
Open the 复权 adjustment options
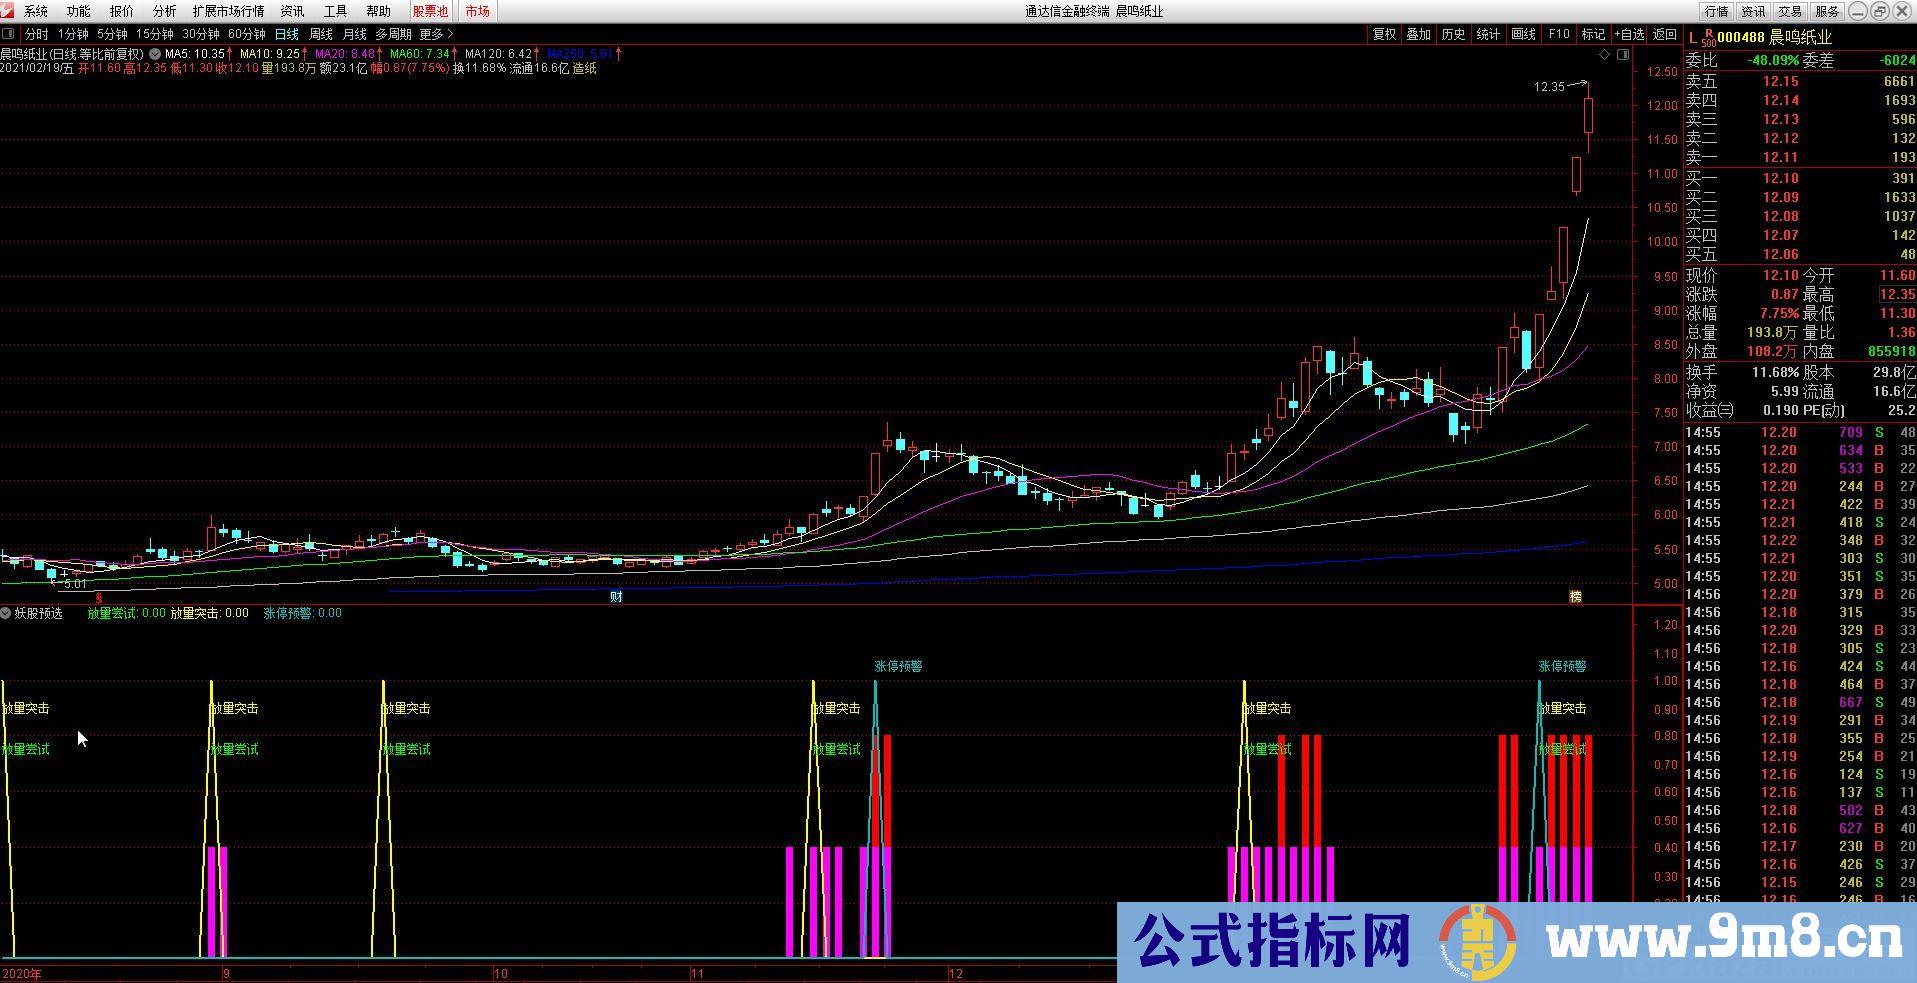1384,34
